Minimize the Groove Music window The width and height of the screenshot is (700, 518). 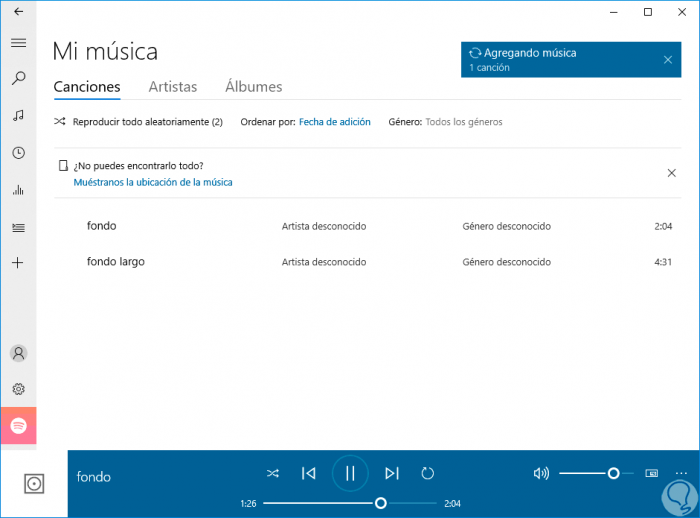(x=614, y=12)
